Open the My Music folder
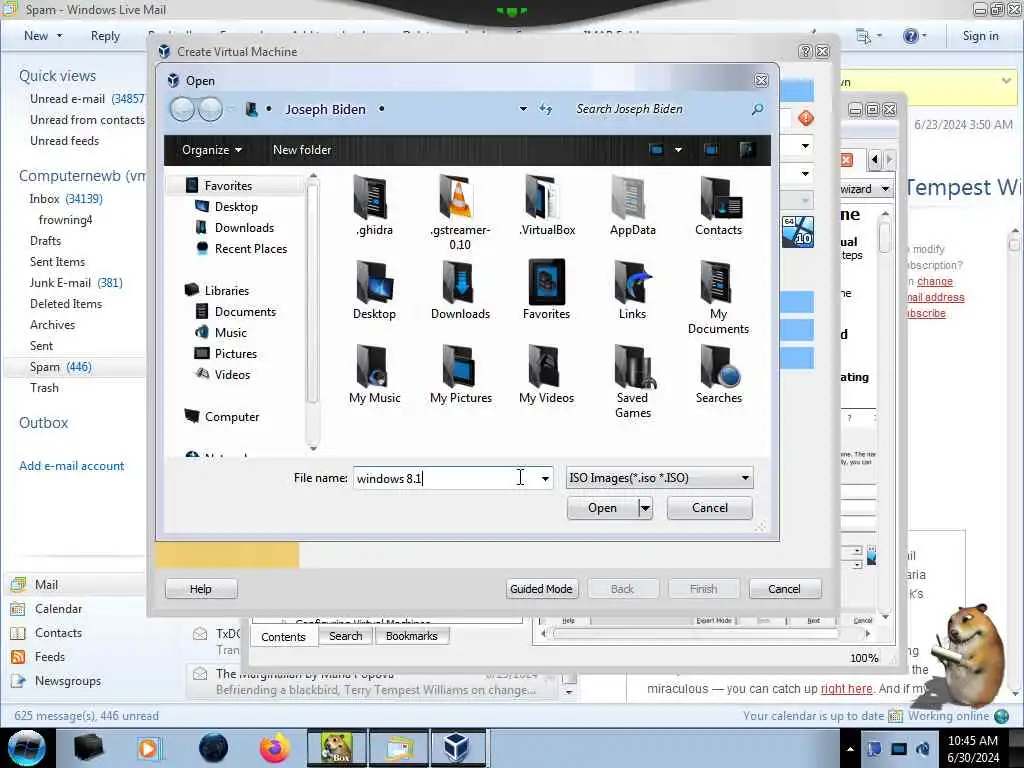1024x768 pixels. (x=374, y=374)
